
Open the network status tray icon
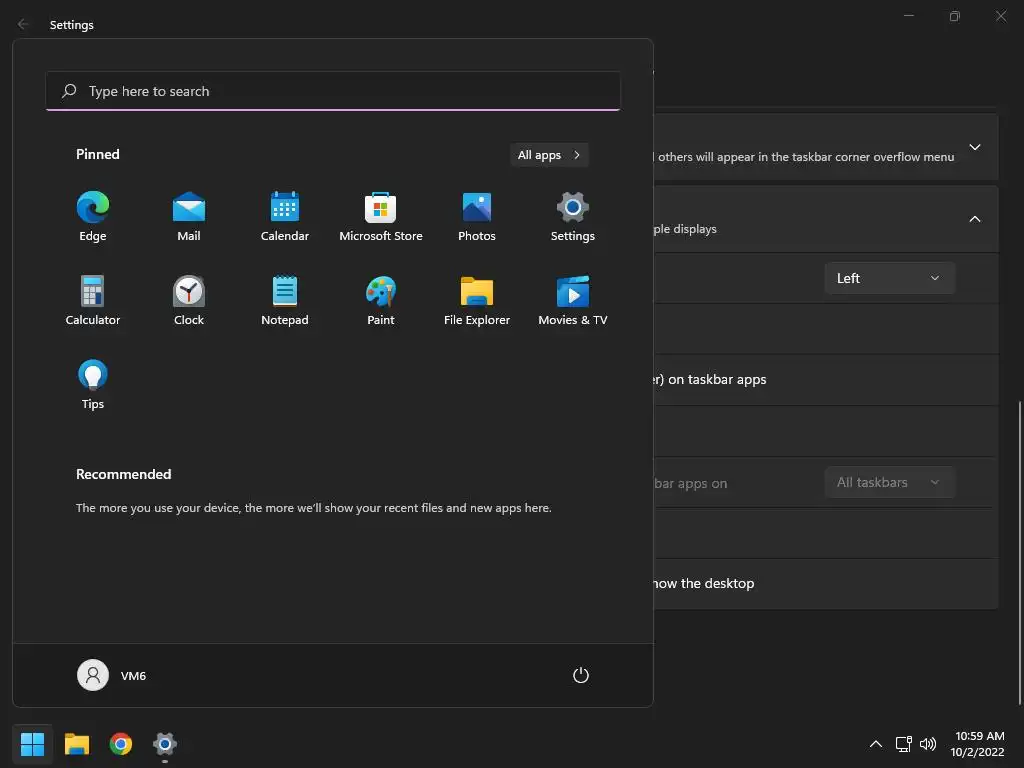point(904,744)
